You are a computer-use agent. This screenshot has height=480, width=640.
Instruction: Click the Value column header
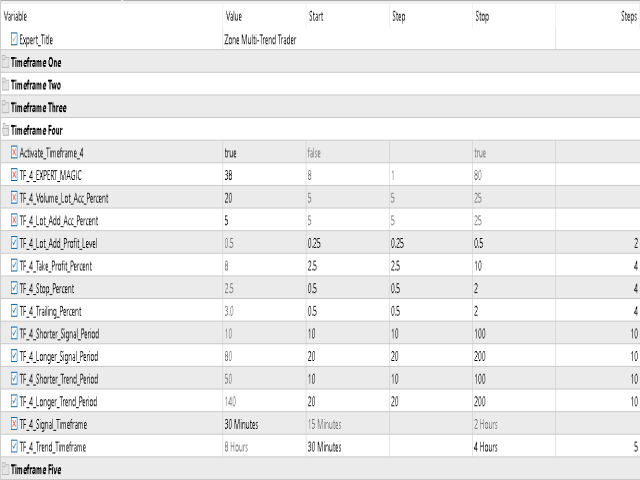pyautogui.click(x=264, y=16)
